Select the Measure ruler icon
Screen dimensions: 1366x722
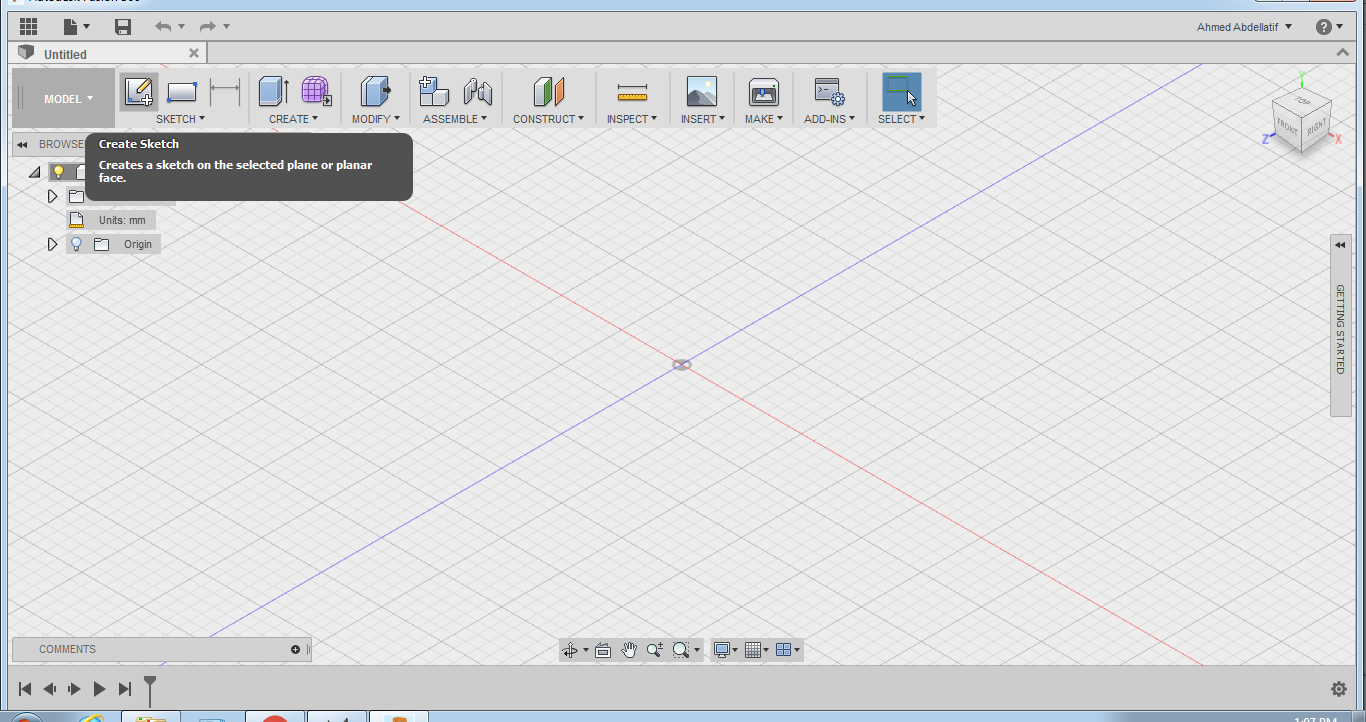pos(632,93)
